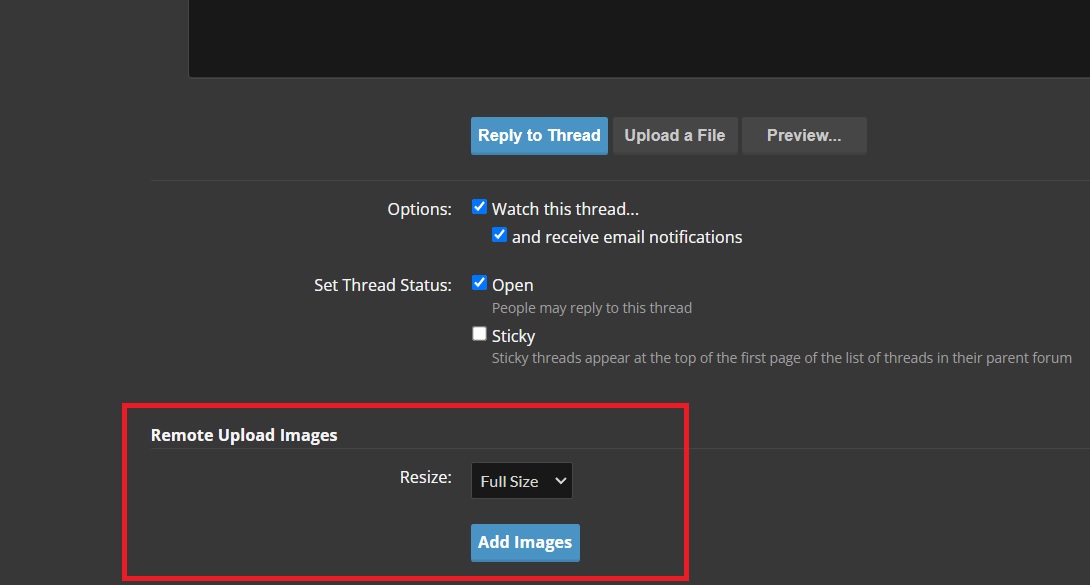The width and height of the screenshot is (1090, 585).
Task: Click the Reply to Thread button
Action: click(x=539, y=136)
